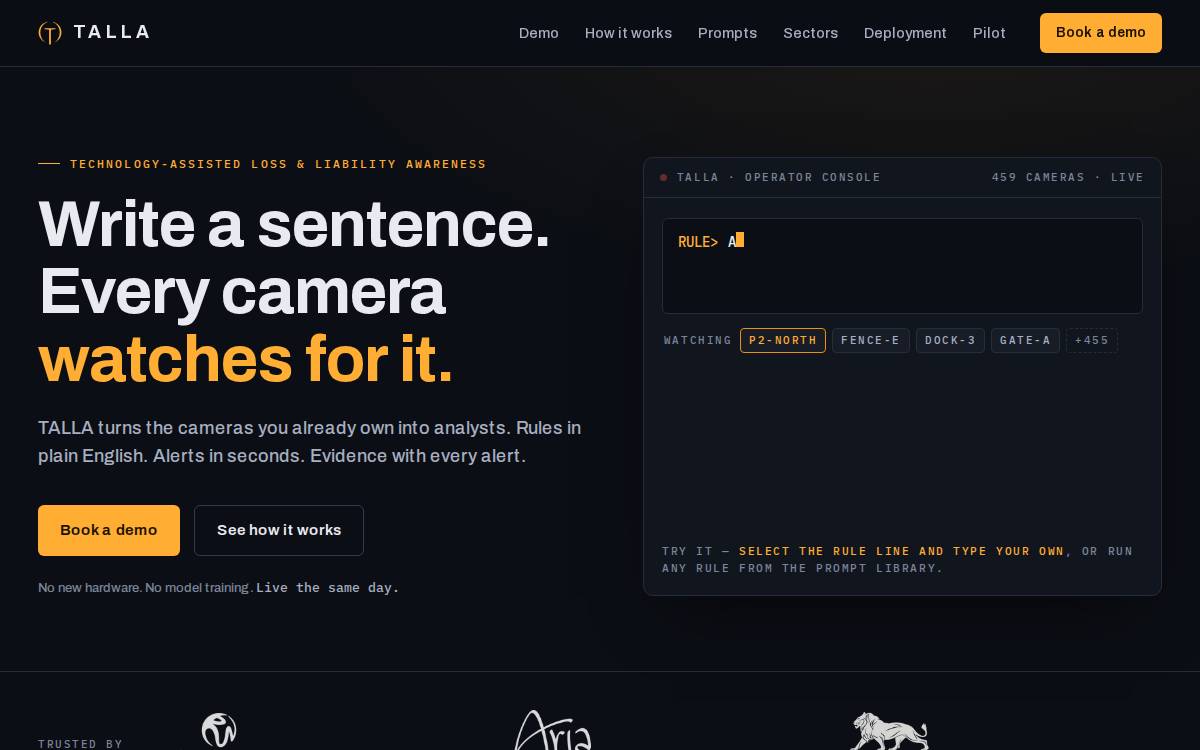Focus the RULE> input line
1200x750 pixels.
902,266
